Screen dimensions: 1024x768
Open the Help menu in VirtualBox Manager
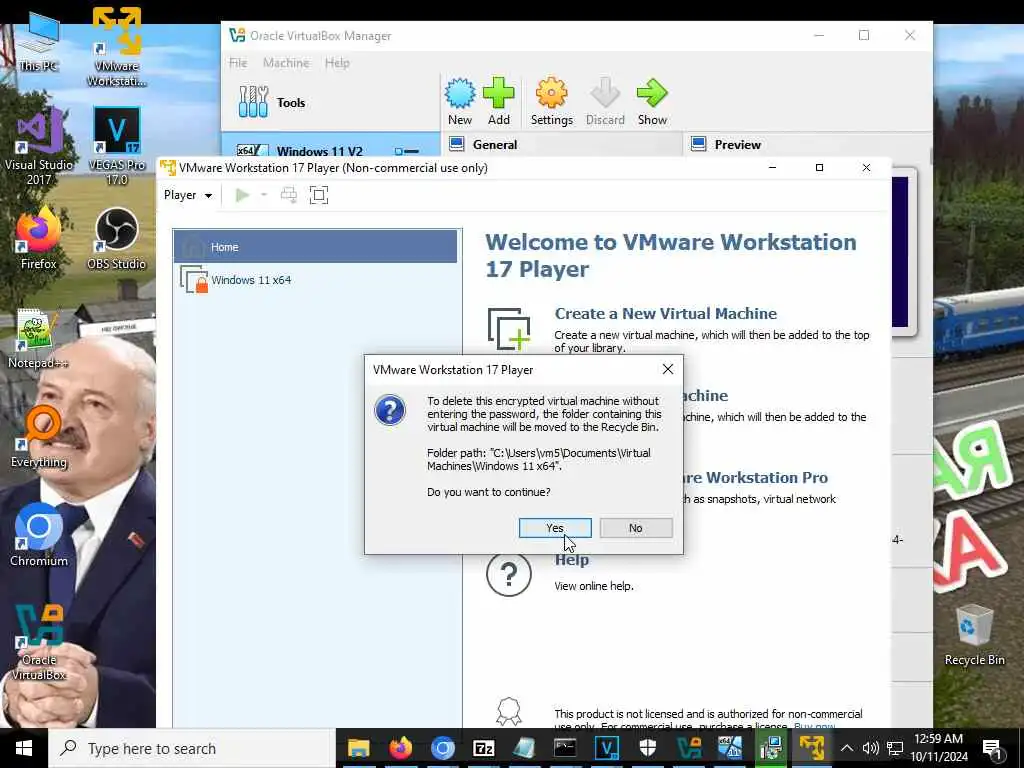(337, 63)
